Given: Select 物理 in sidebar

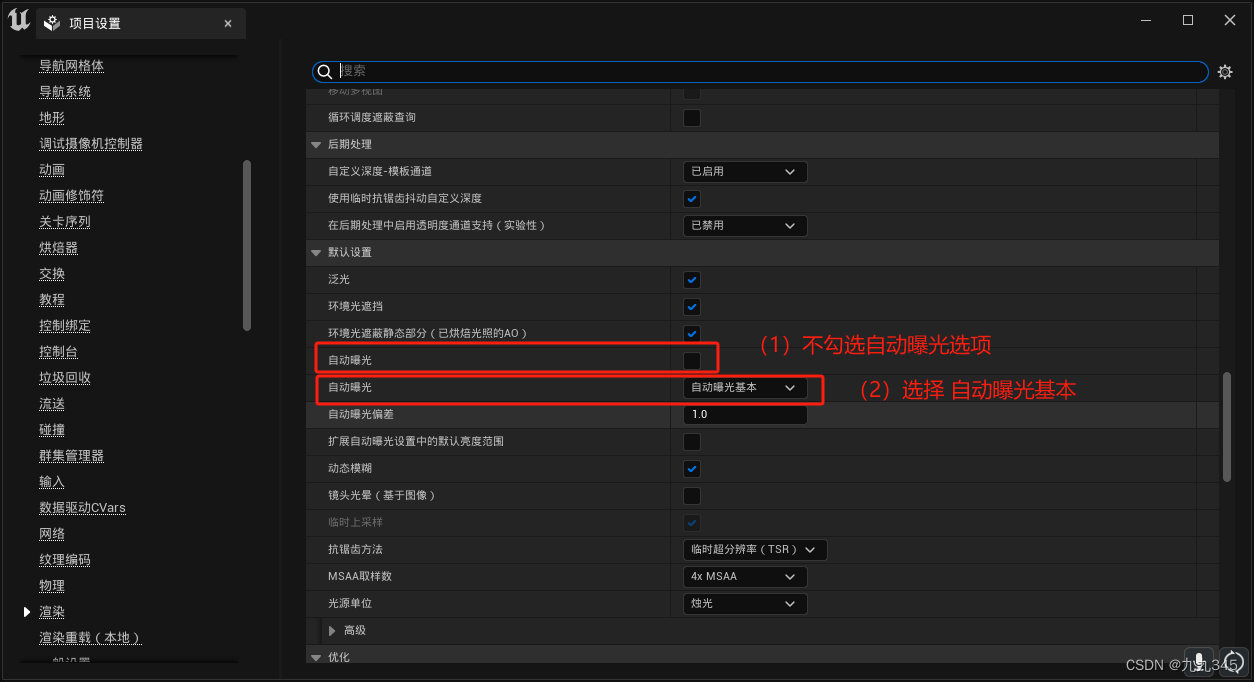Looking at the screenshot, I should coord(52,586).
